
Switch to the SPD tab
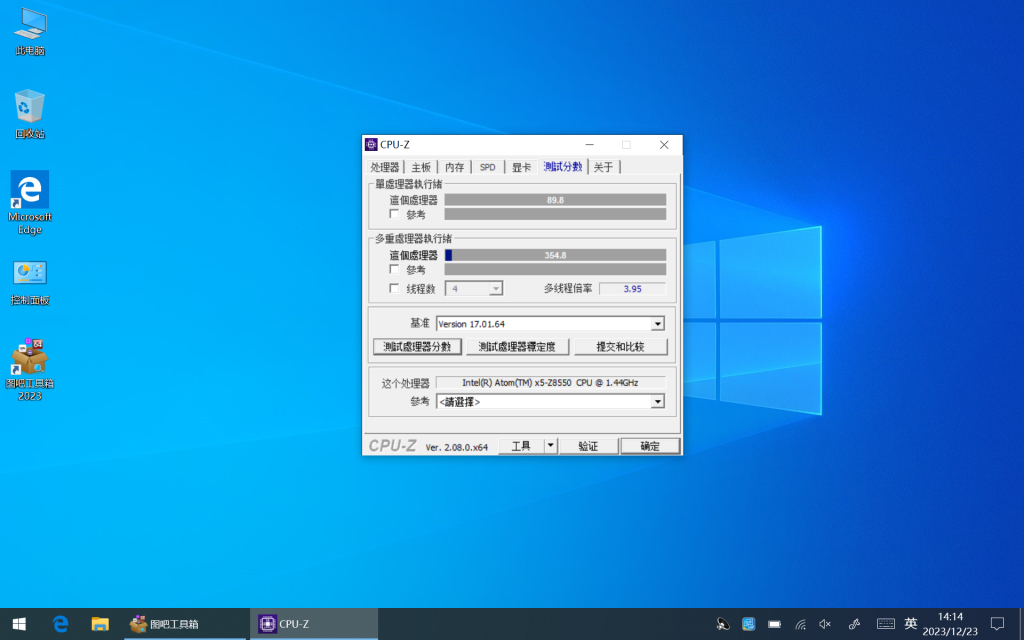(487, 167)
